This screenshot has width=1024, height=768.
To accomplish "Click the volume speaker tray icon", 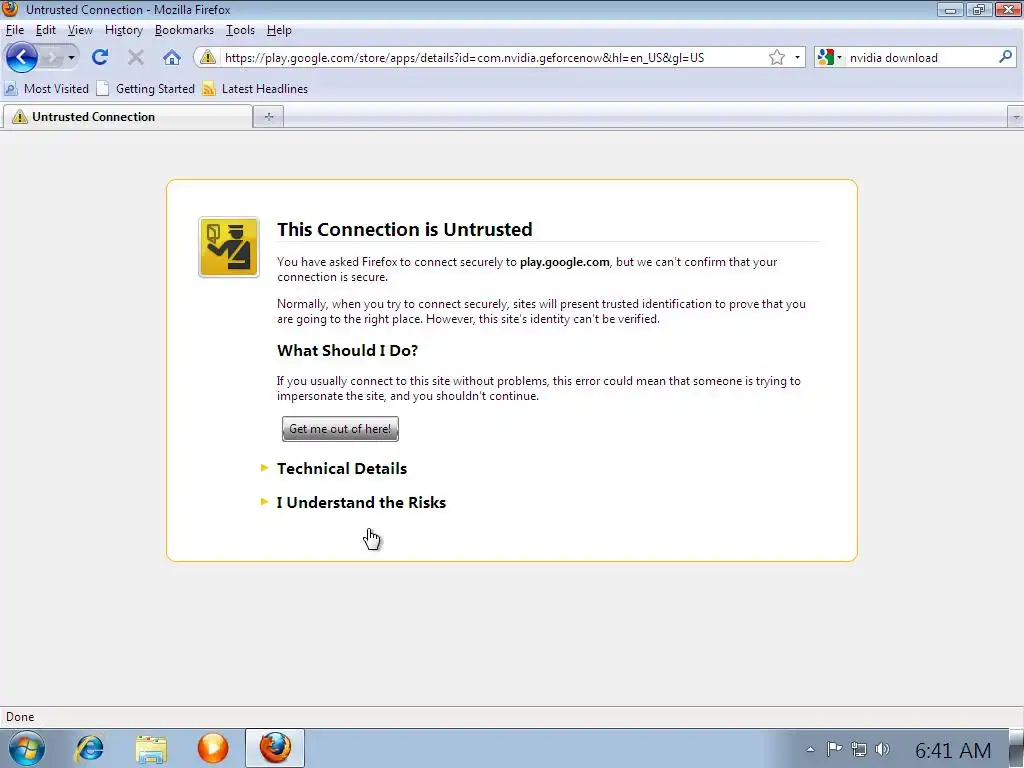I will [882, 750].
